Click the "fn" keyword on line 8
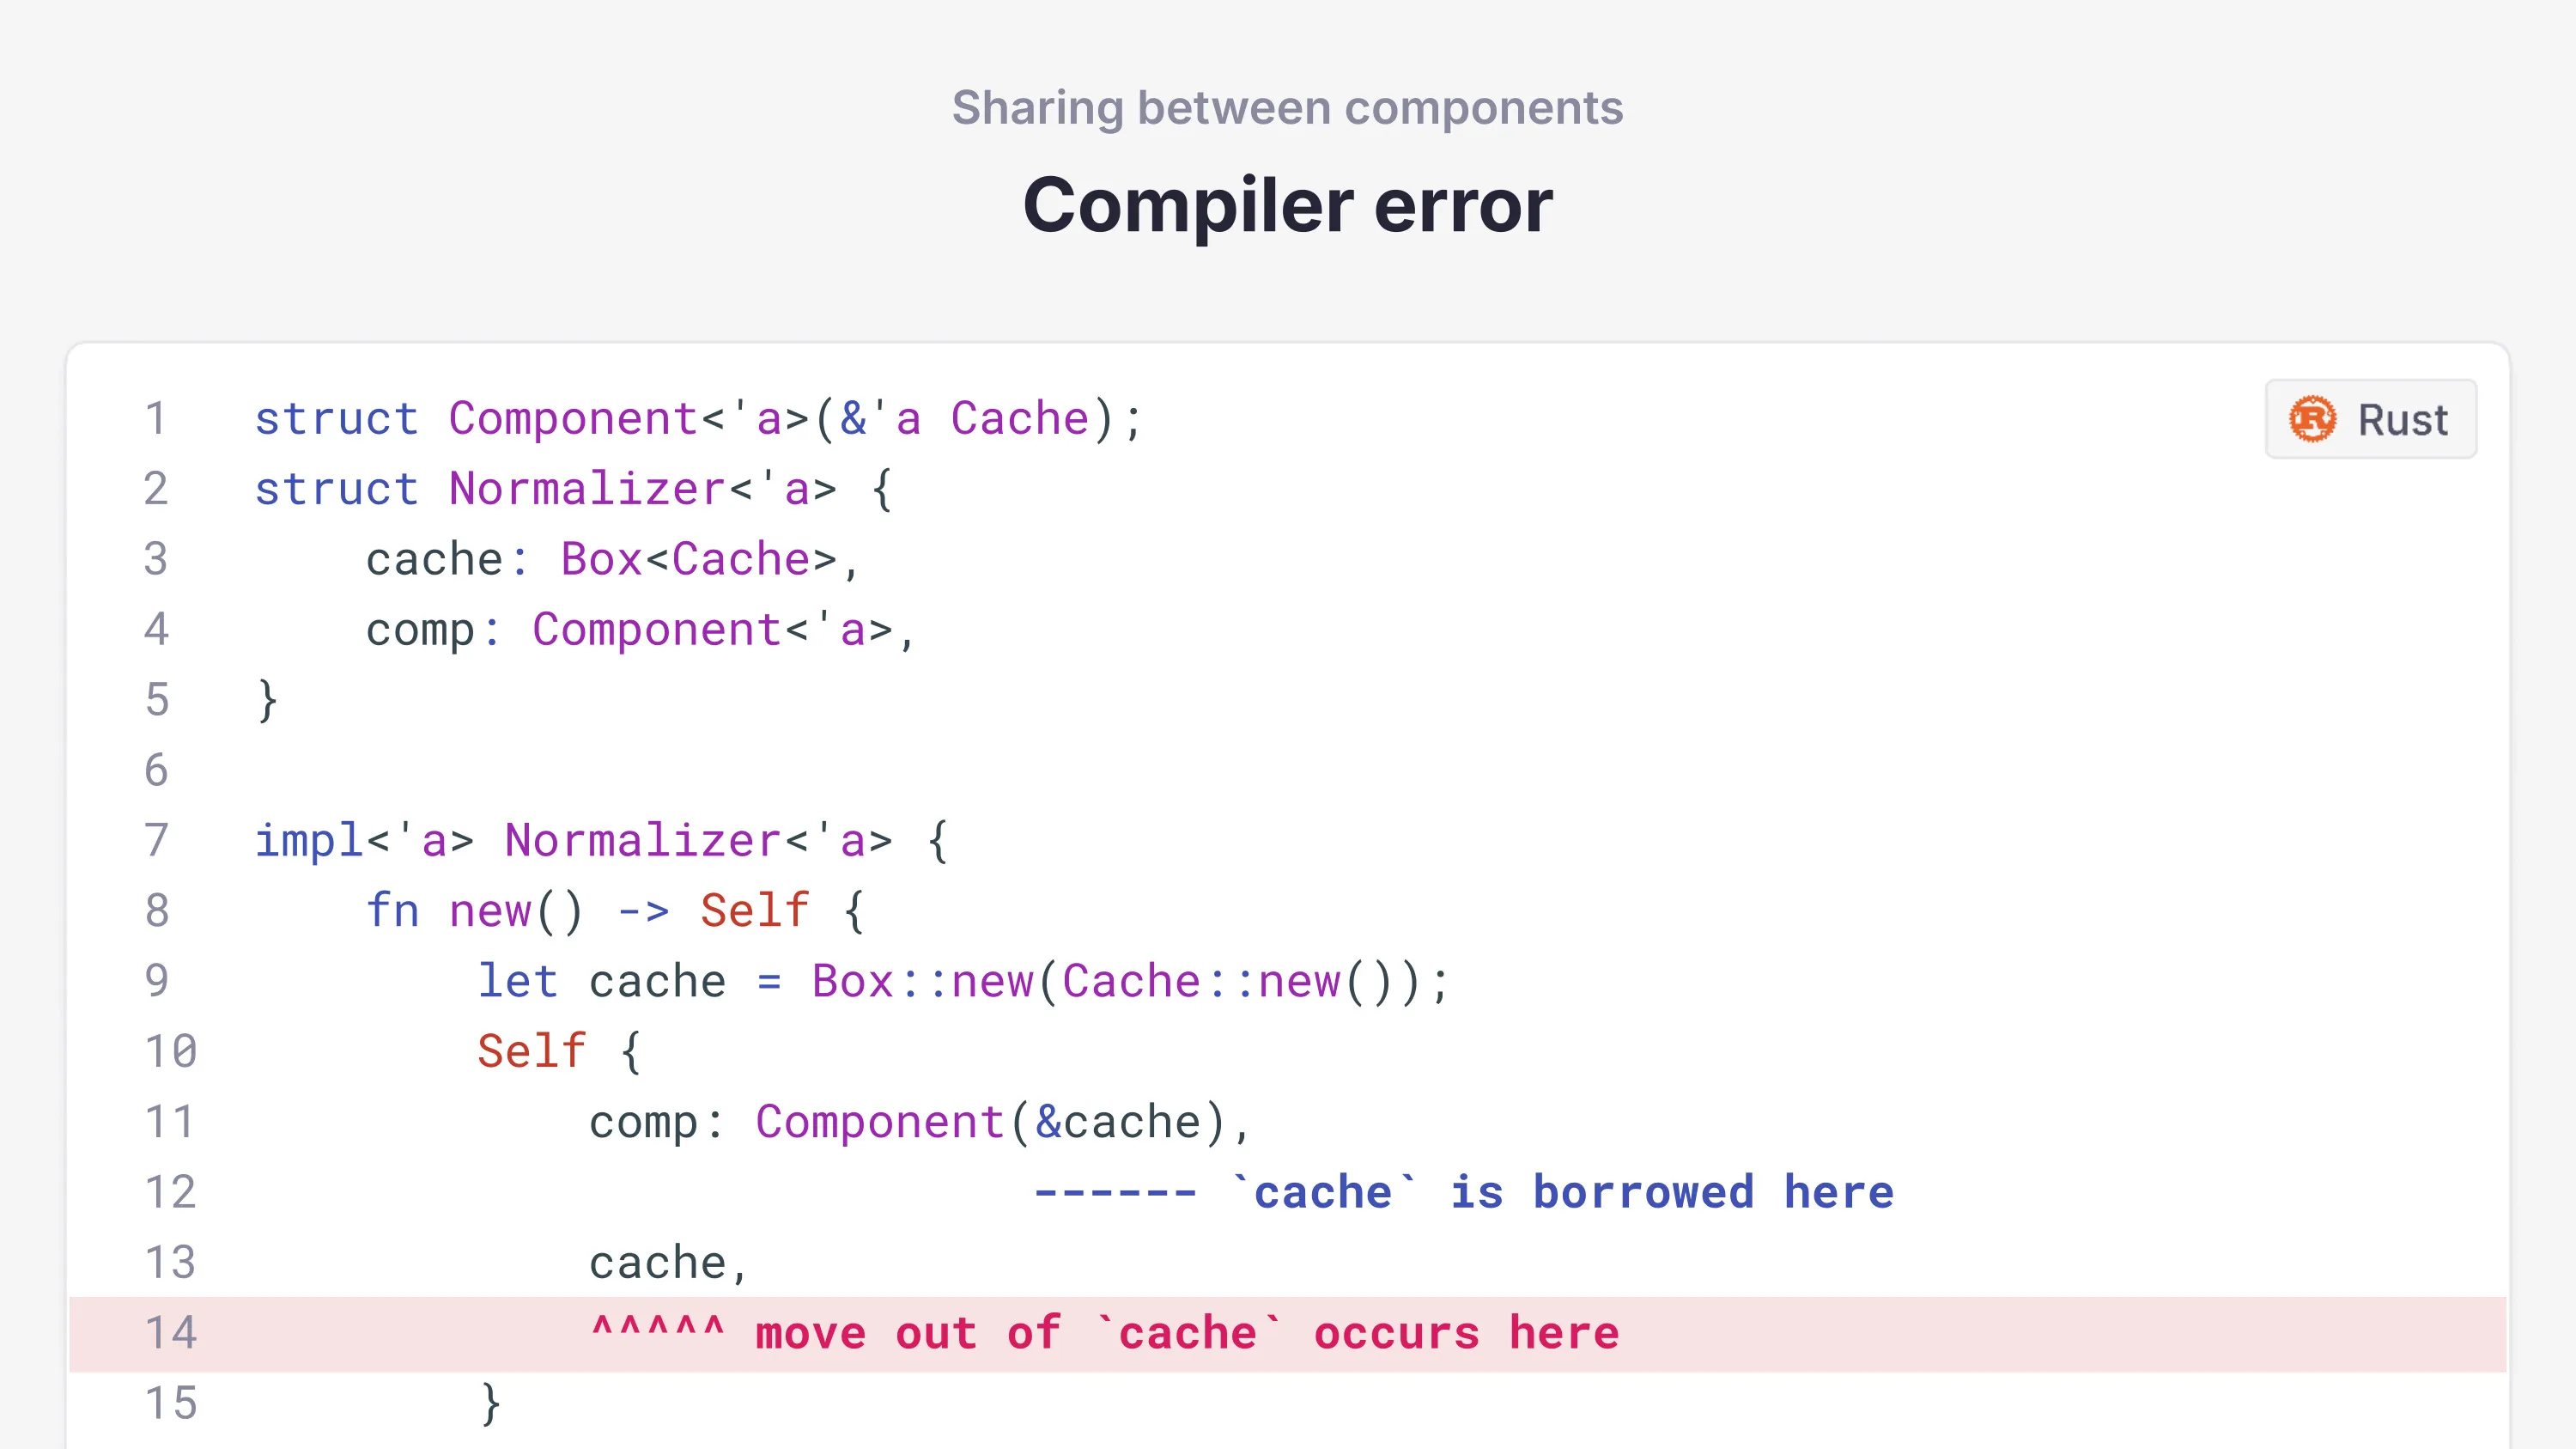The height and width of the screenshot is (1449, 2576). pyautogui.click(x=392, y=911)
